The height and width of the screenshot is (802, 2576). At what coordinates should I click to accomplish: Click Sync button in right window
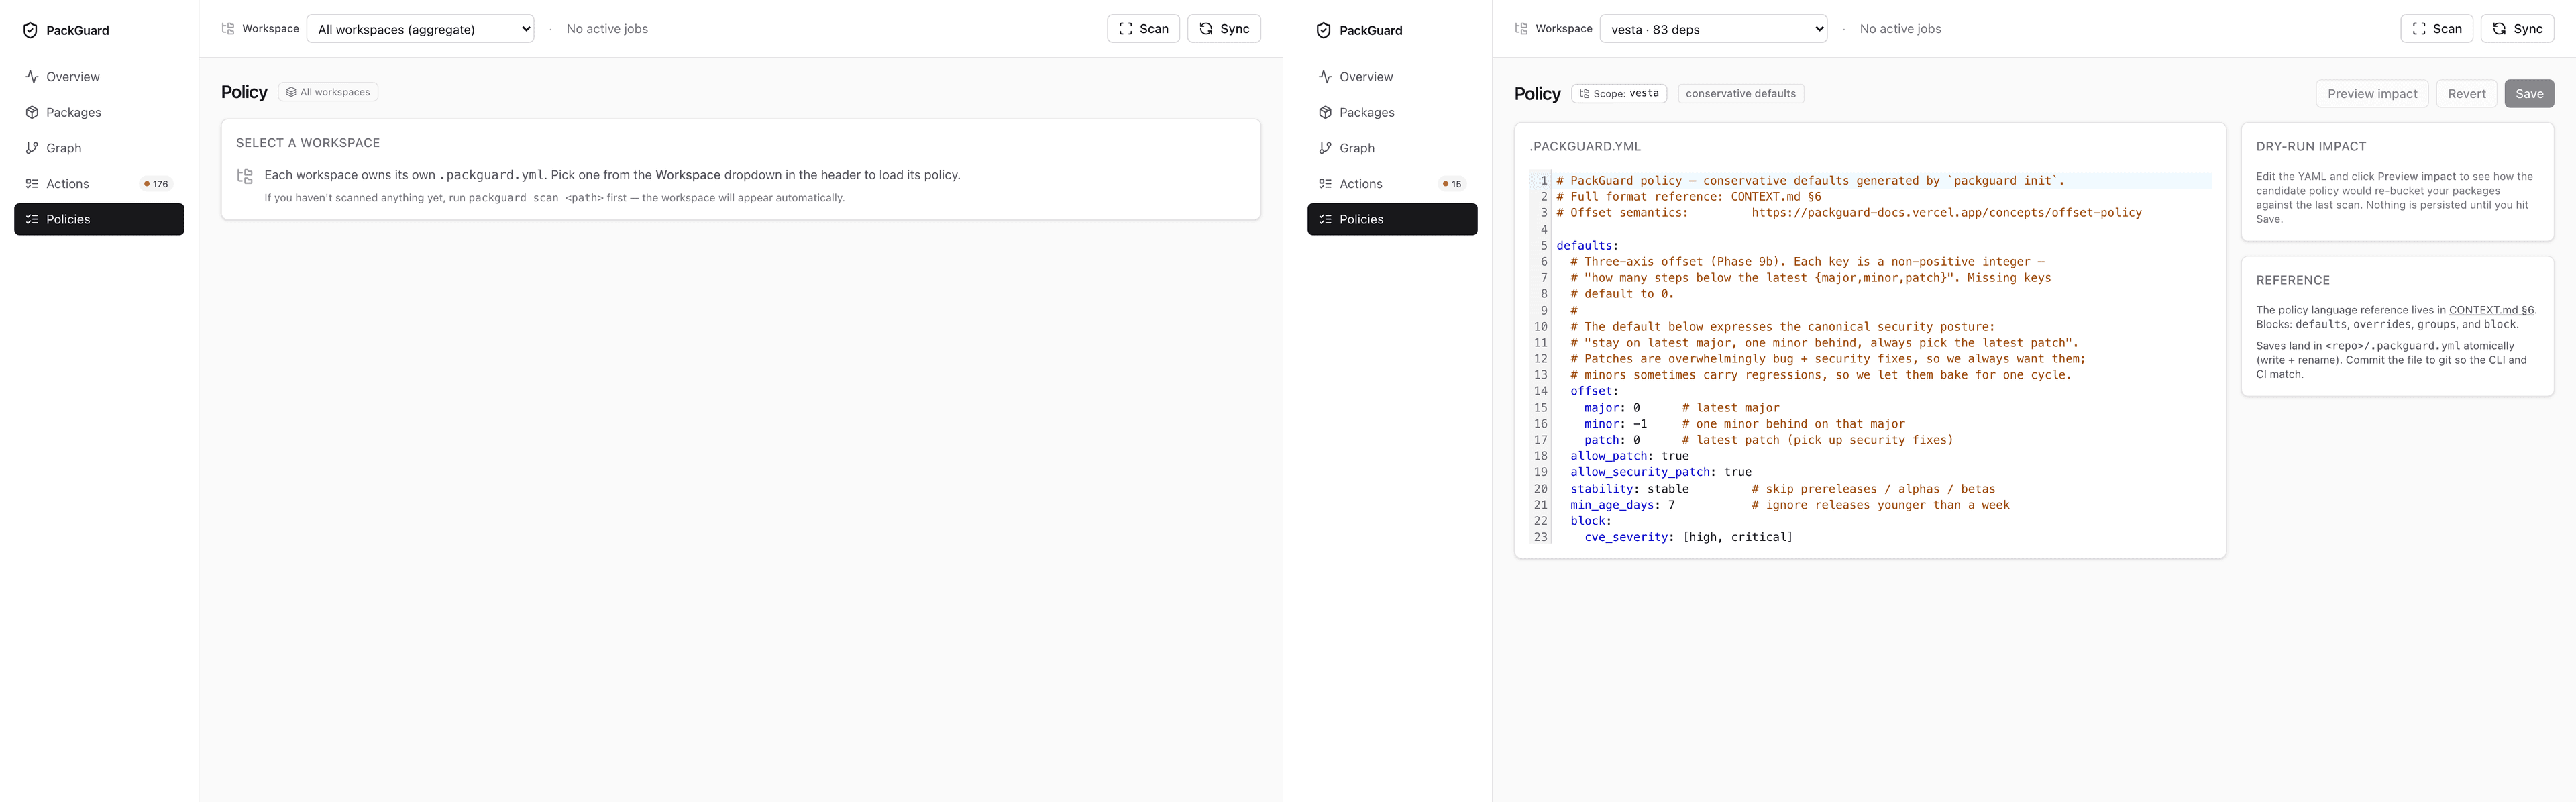click(2517, 28)
